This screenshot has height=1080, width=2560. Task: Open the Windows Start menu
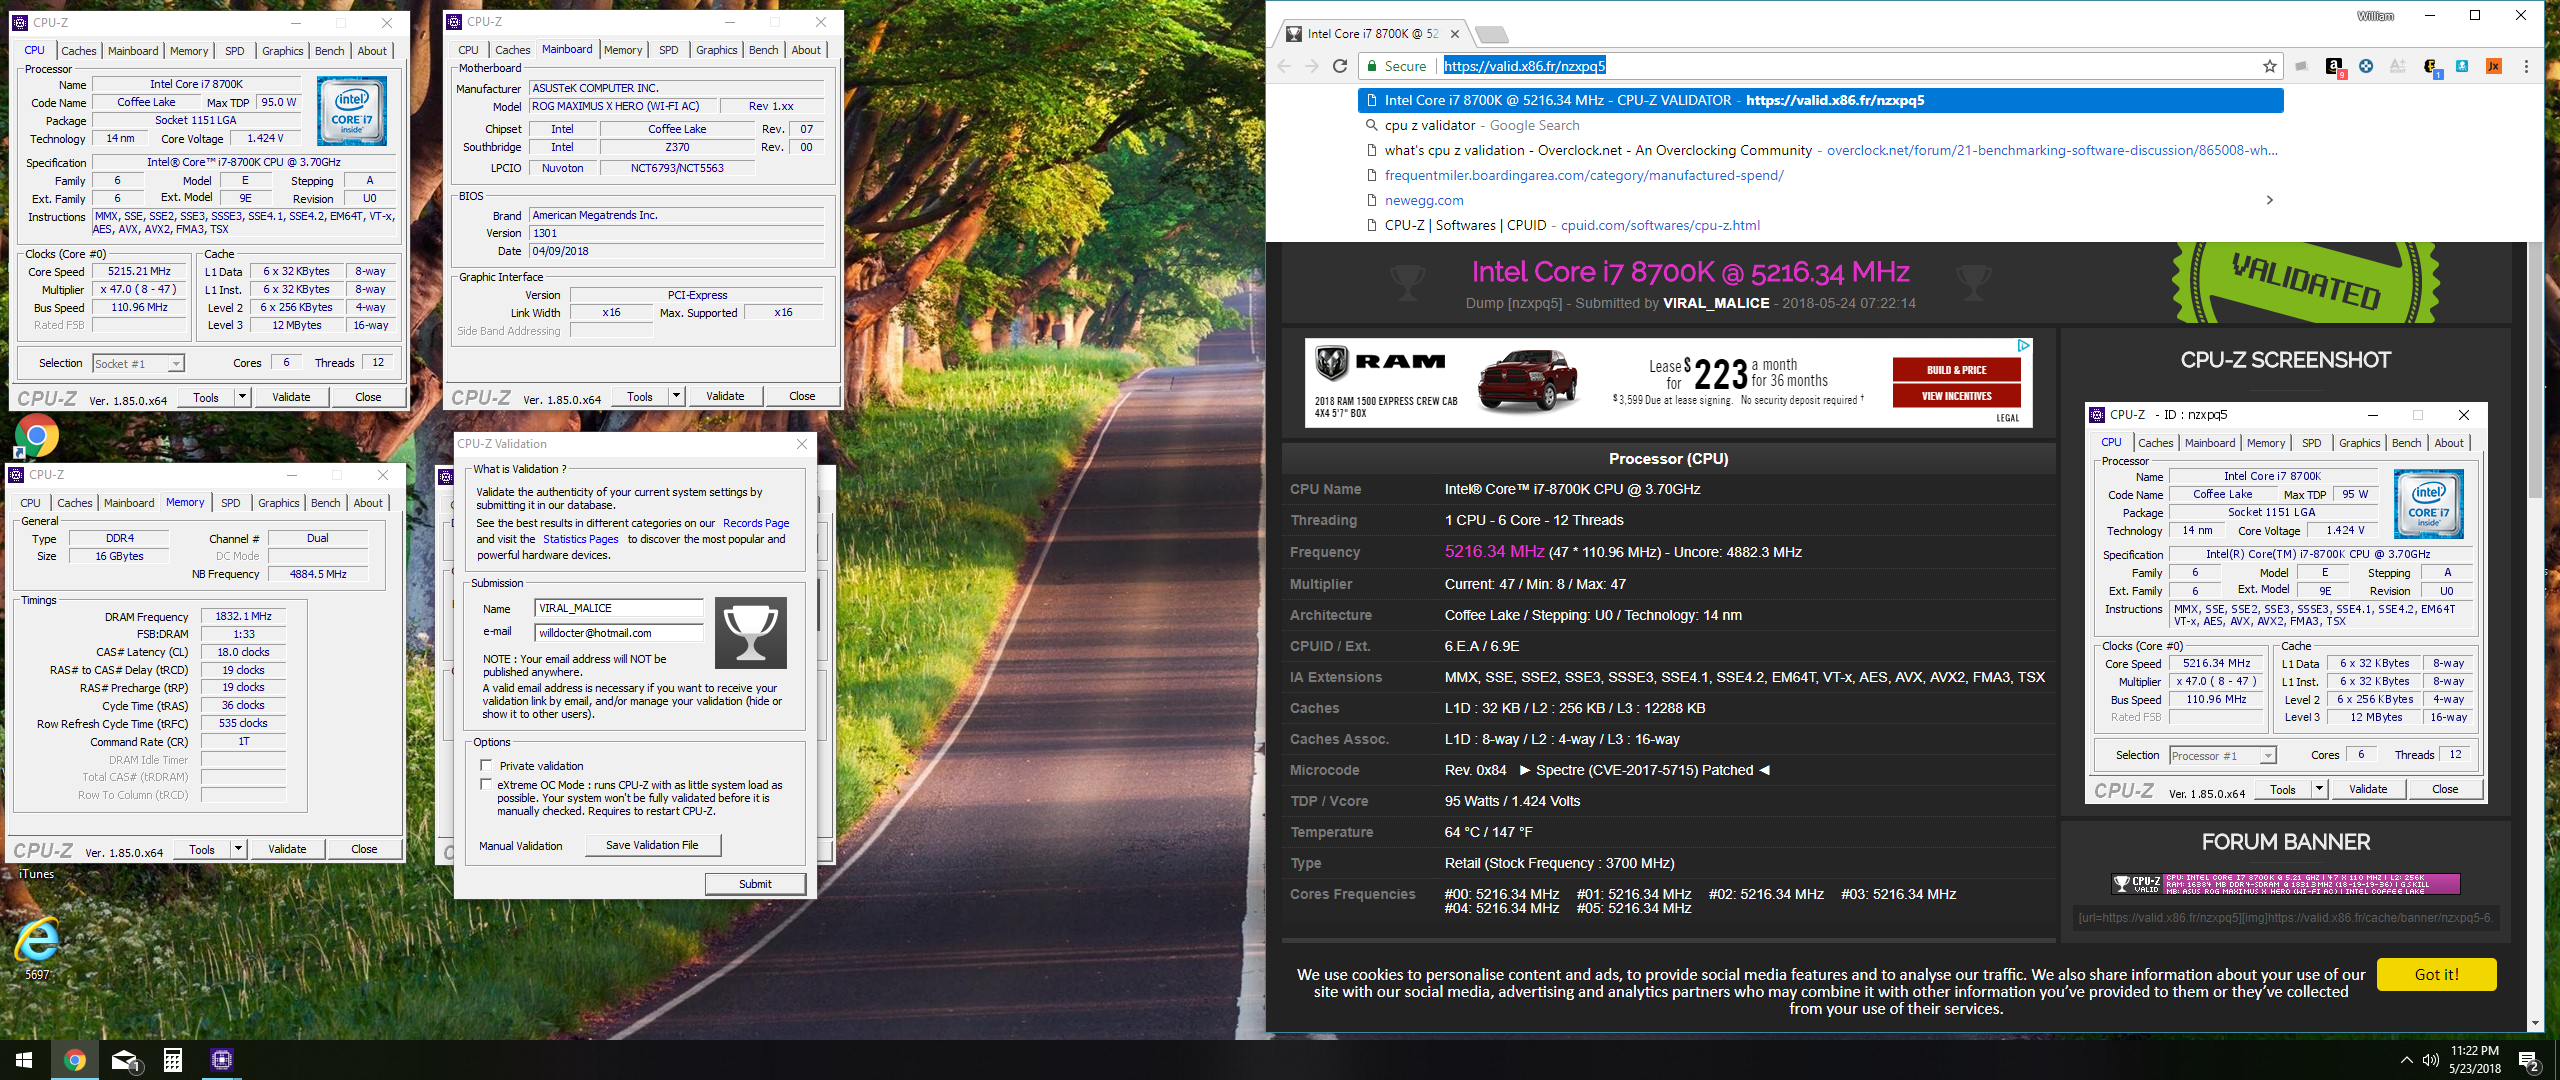(x=24, y=1060)
